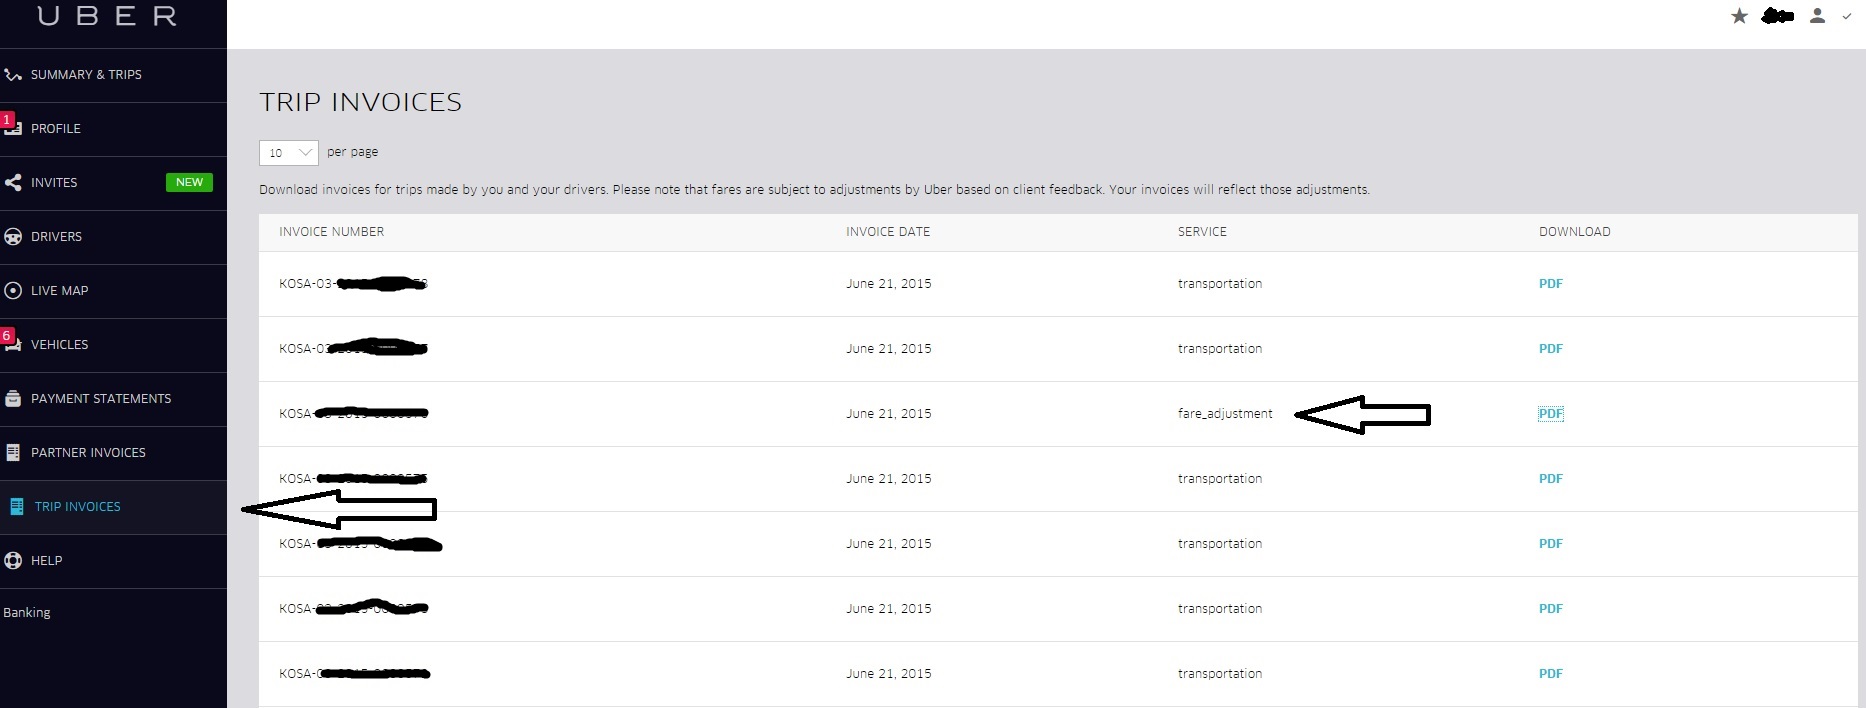
Task: Click the Live Map target icon
Action: point(13,291)
